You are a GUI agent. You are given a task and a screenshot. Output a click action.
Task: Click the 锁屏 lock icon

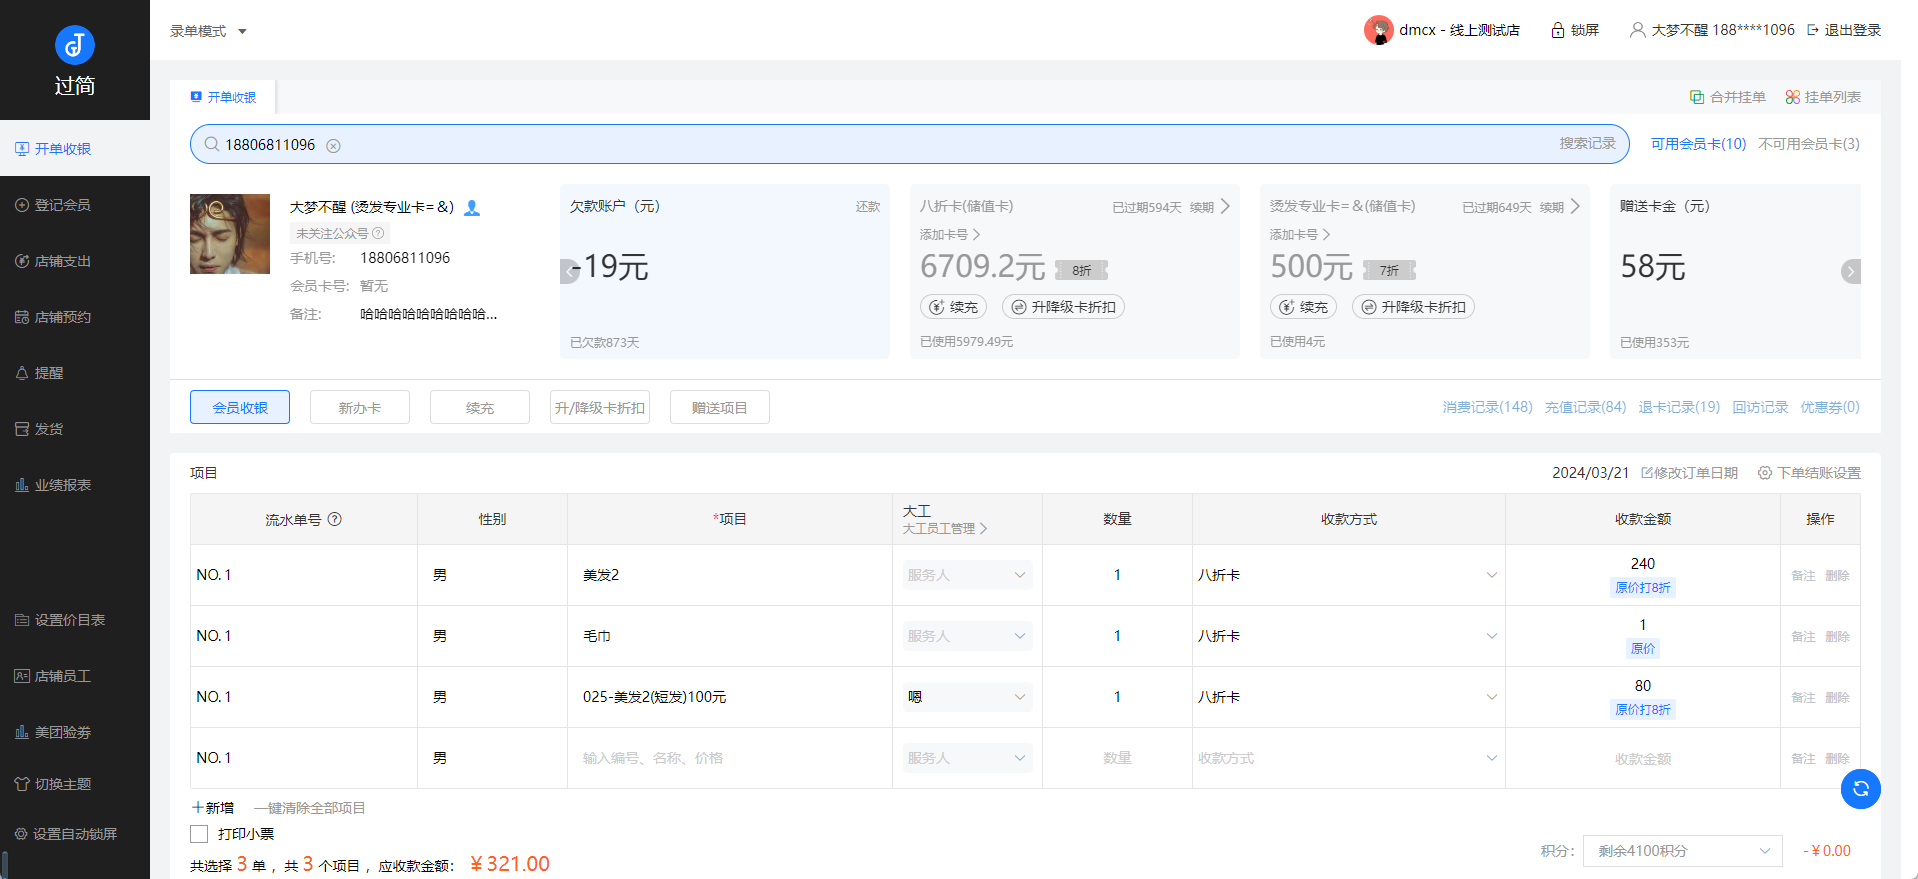1558,30
